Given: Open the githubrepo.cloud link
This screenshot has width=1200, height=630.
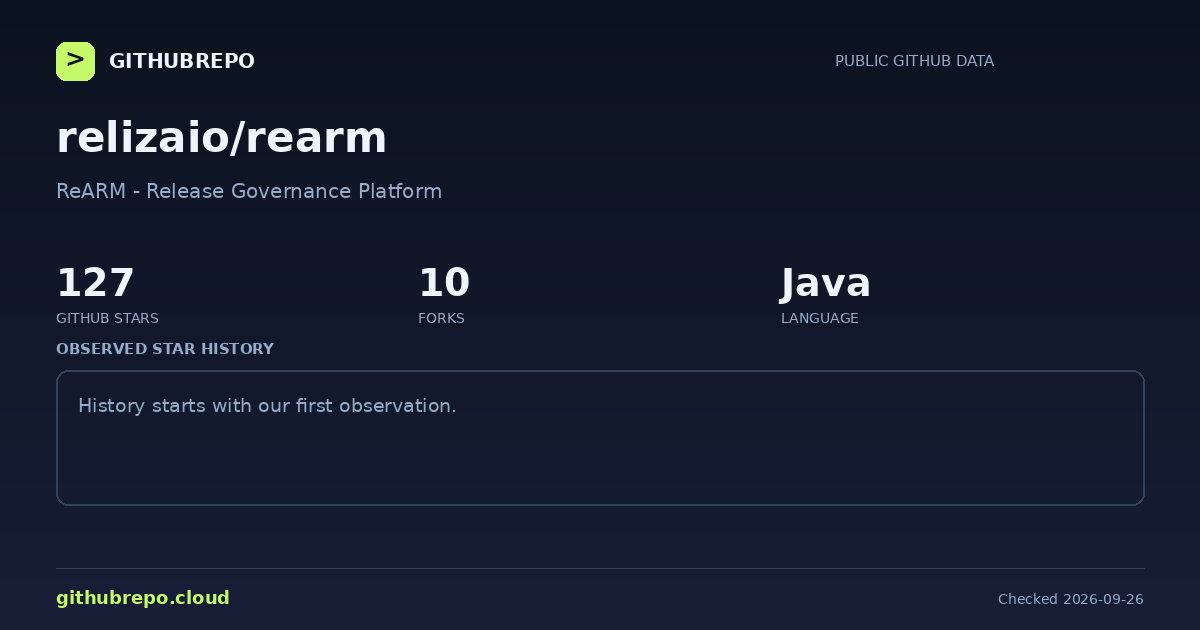Looking at the screenshot, I should pyautogui.click(x=143, y=598).
